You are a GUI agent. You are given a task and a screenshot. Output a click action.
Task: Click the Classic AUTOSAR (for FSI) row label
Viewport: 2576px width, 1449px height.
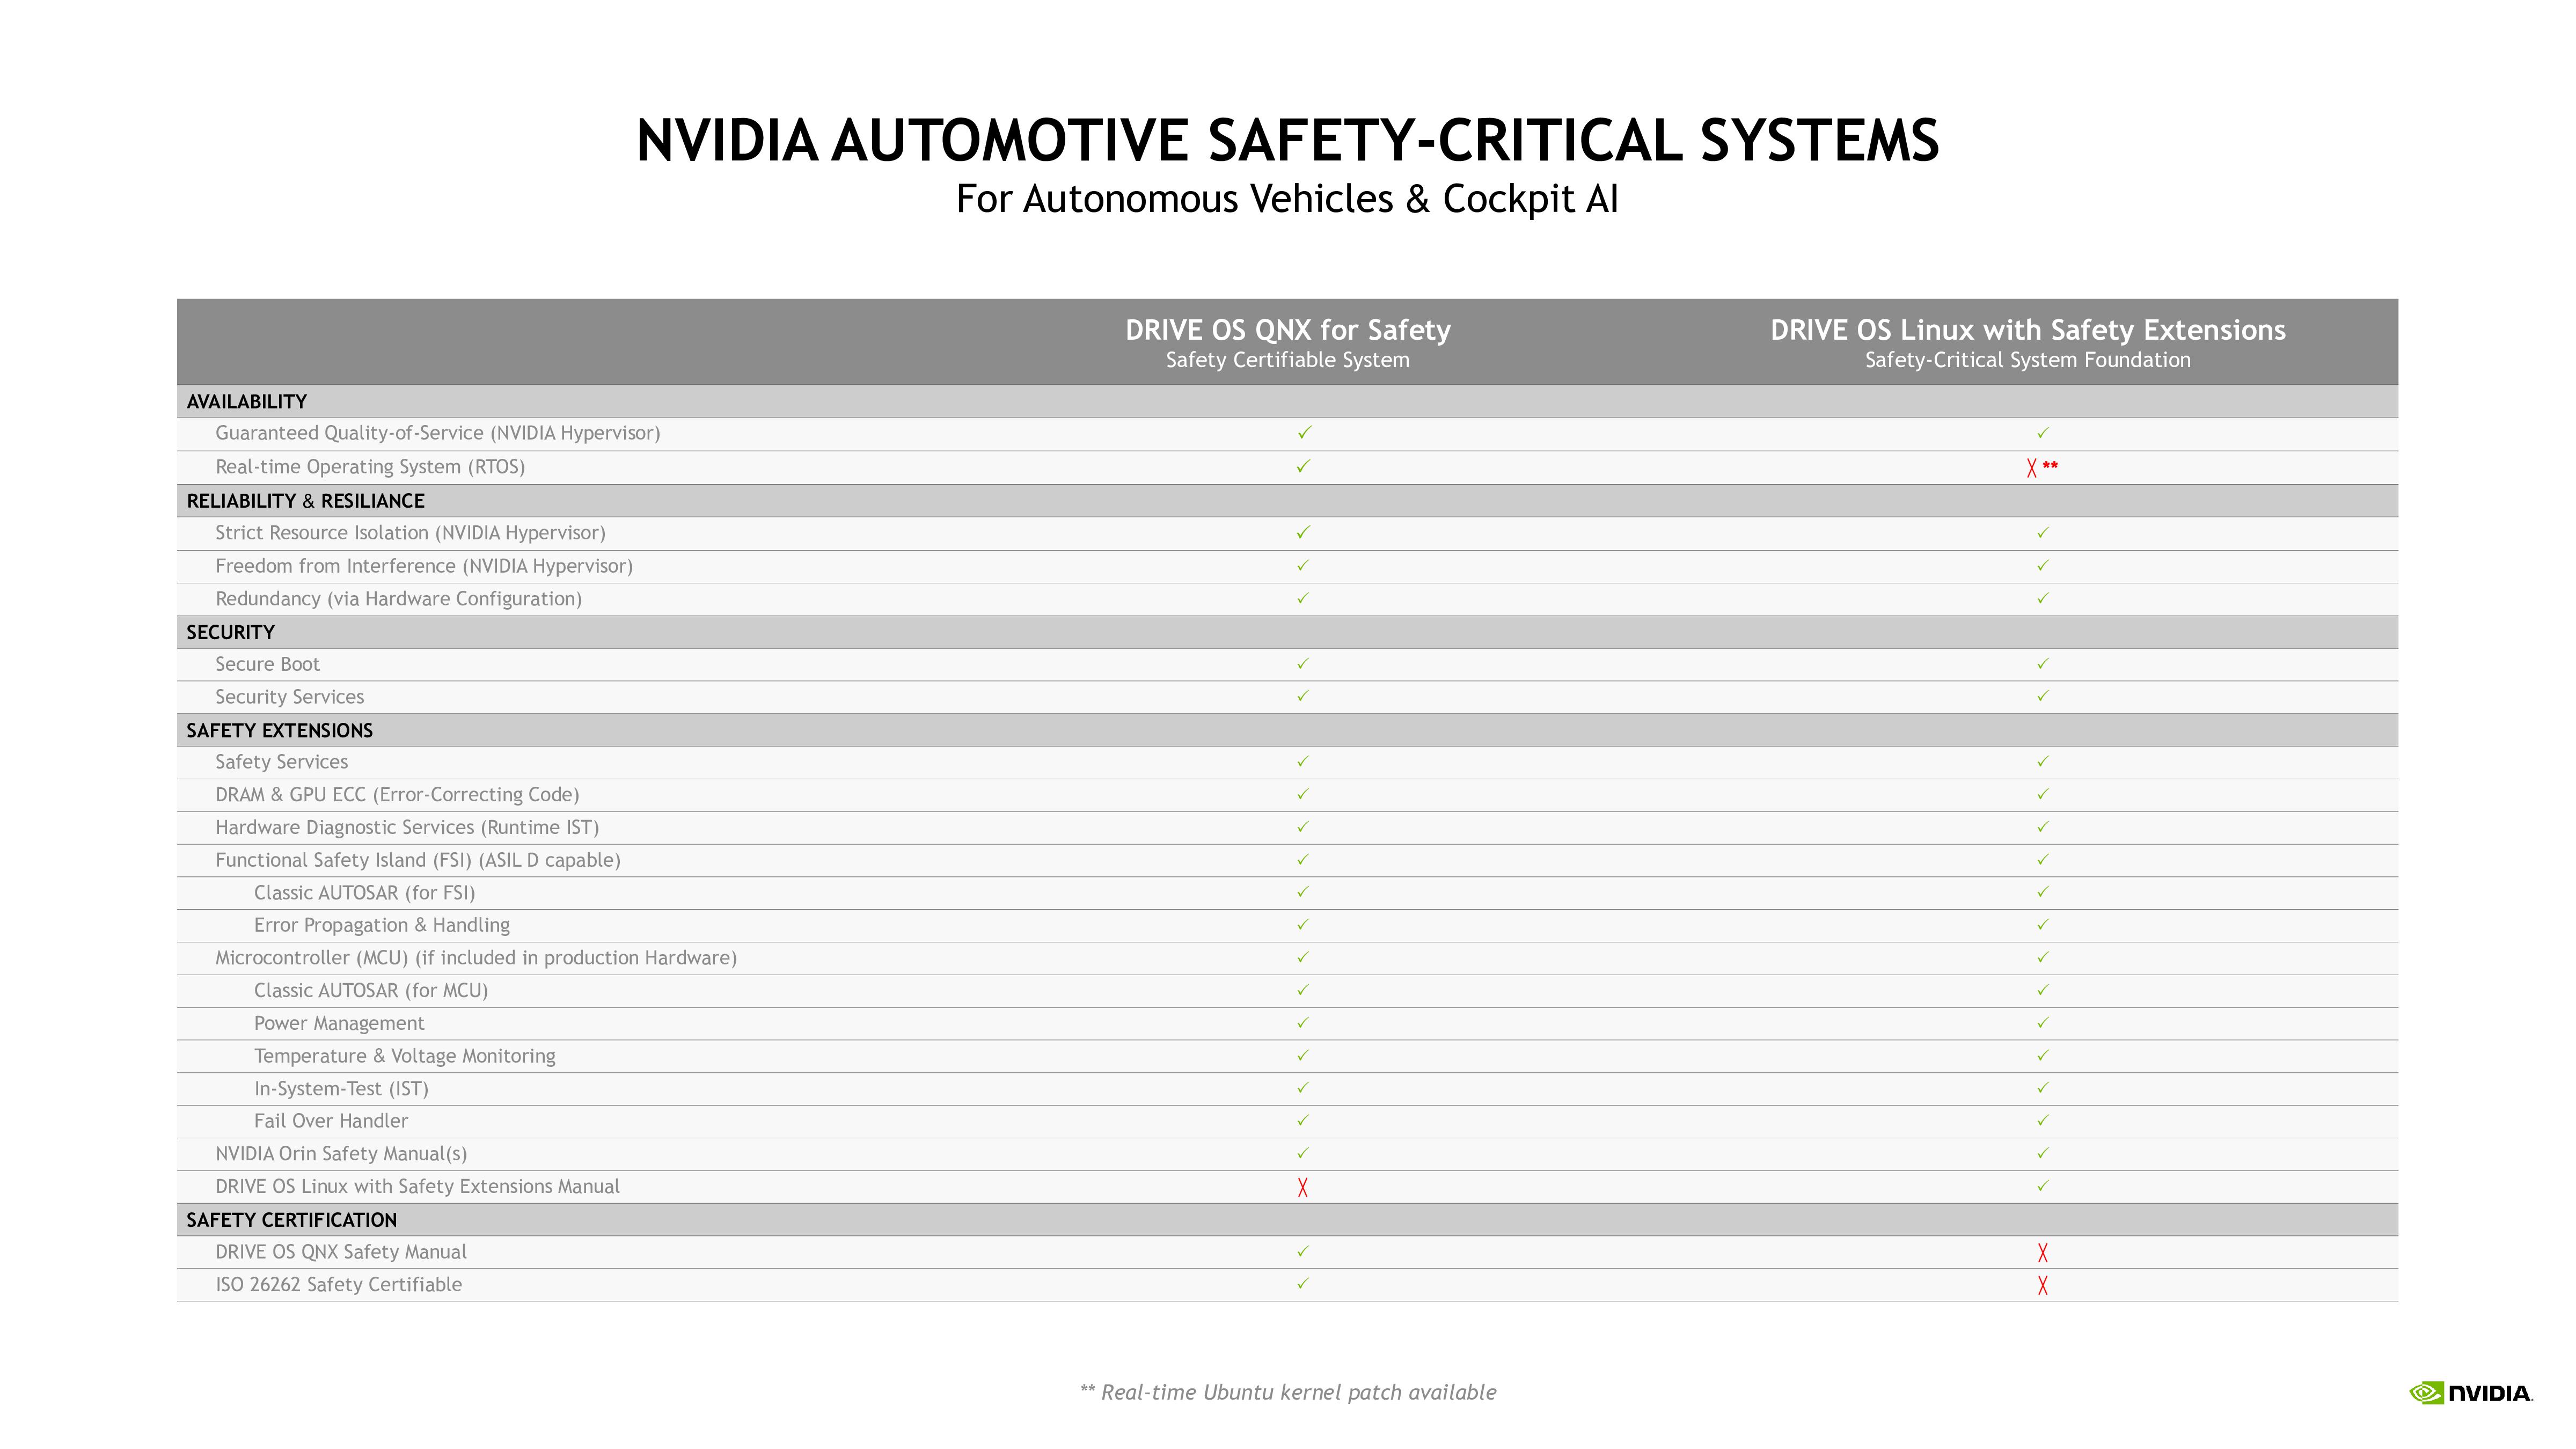tap(365, 893)
